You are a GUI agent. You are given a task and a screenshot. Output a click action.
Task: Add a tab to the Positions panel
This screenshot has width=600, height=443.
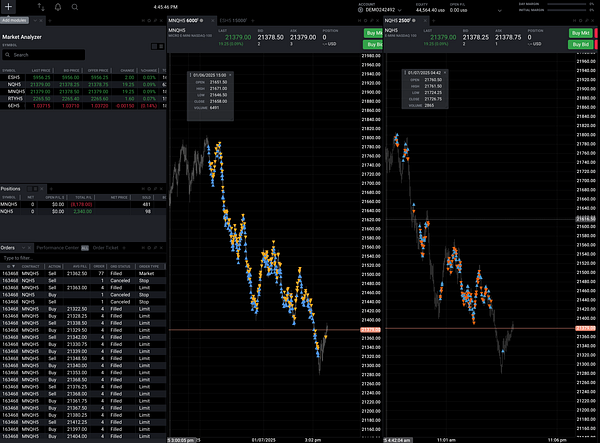click(51, 189)
